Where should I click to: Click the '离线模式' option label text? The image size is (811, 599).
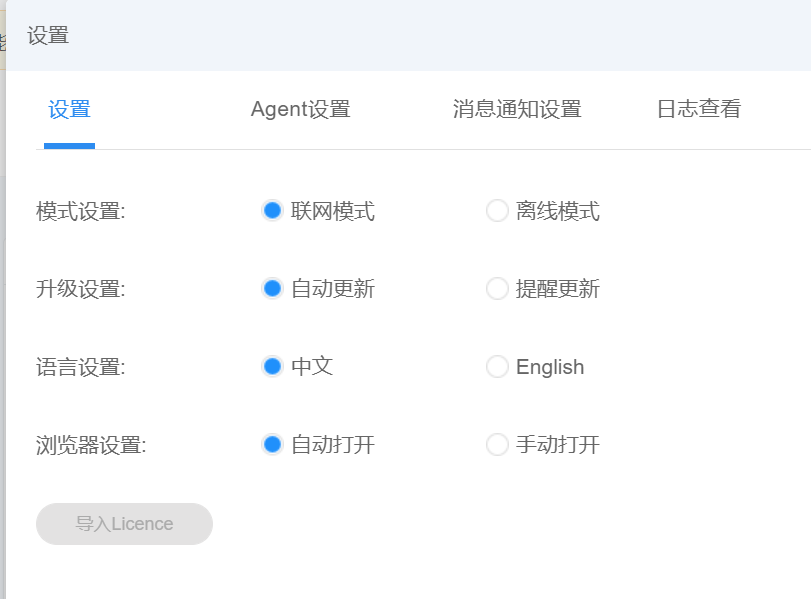pos(558,211)
